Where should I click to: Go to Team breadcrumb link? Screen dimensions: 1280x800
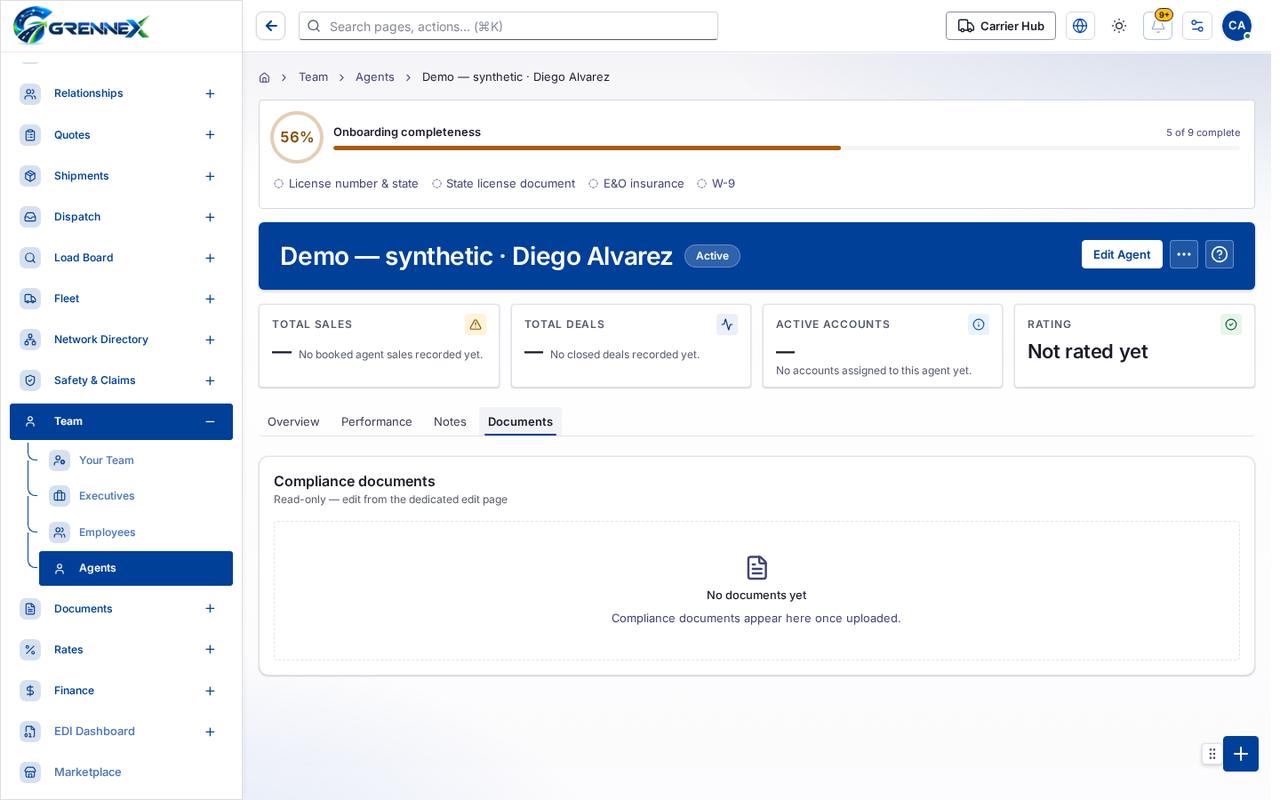(x=313, y=77)
